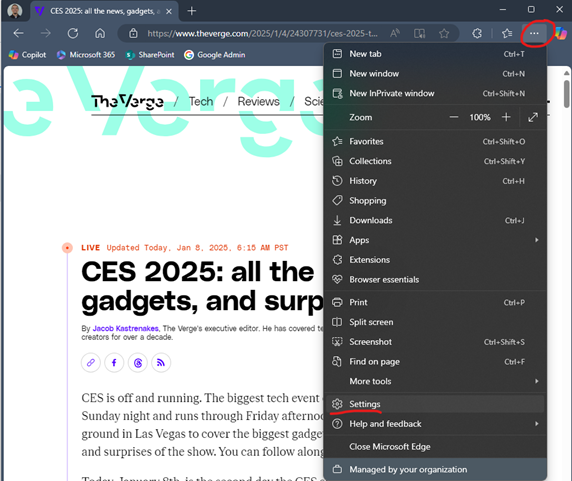Choose Shopping in the menu
Screen dimensions: 572x481
(435, 201)
